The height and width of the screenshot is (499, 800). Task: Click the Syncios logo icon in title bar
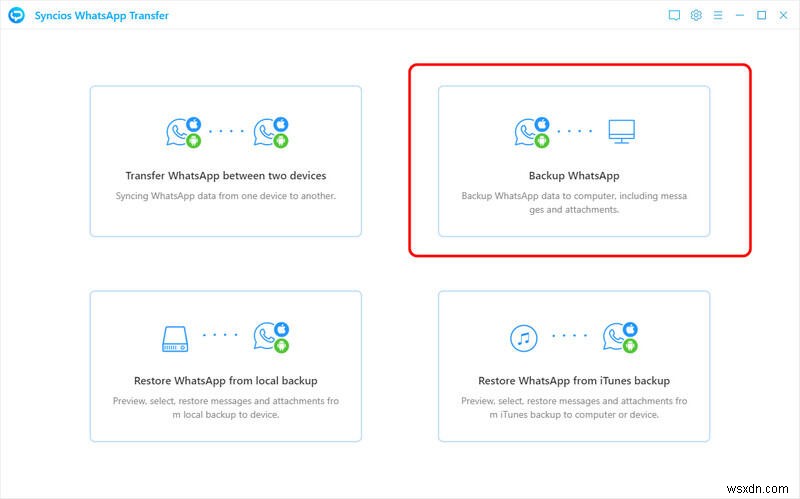(x=16, y=15)
